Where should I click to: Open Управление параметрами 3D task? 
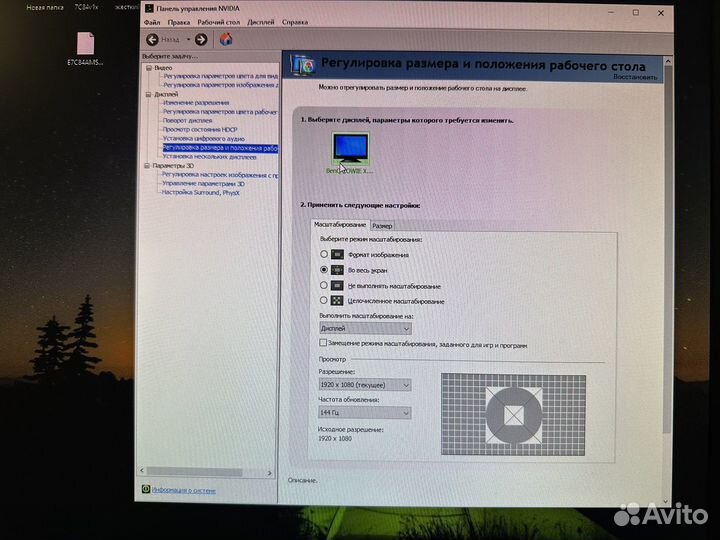(x=203, y=184)
